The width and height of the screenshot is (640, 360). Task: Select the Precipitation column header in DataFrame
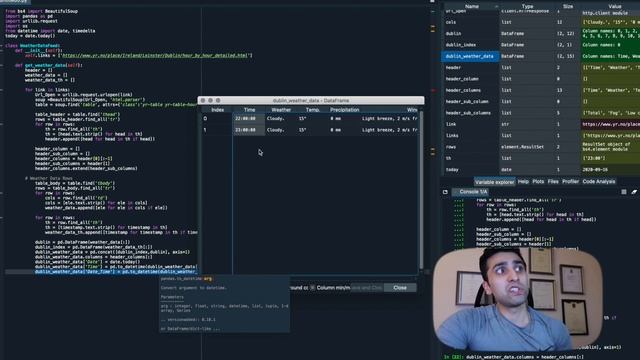tap(344, 110)
